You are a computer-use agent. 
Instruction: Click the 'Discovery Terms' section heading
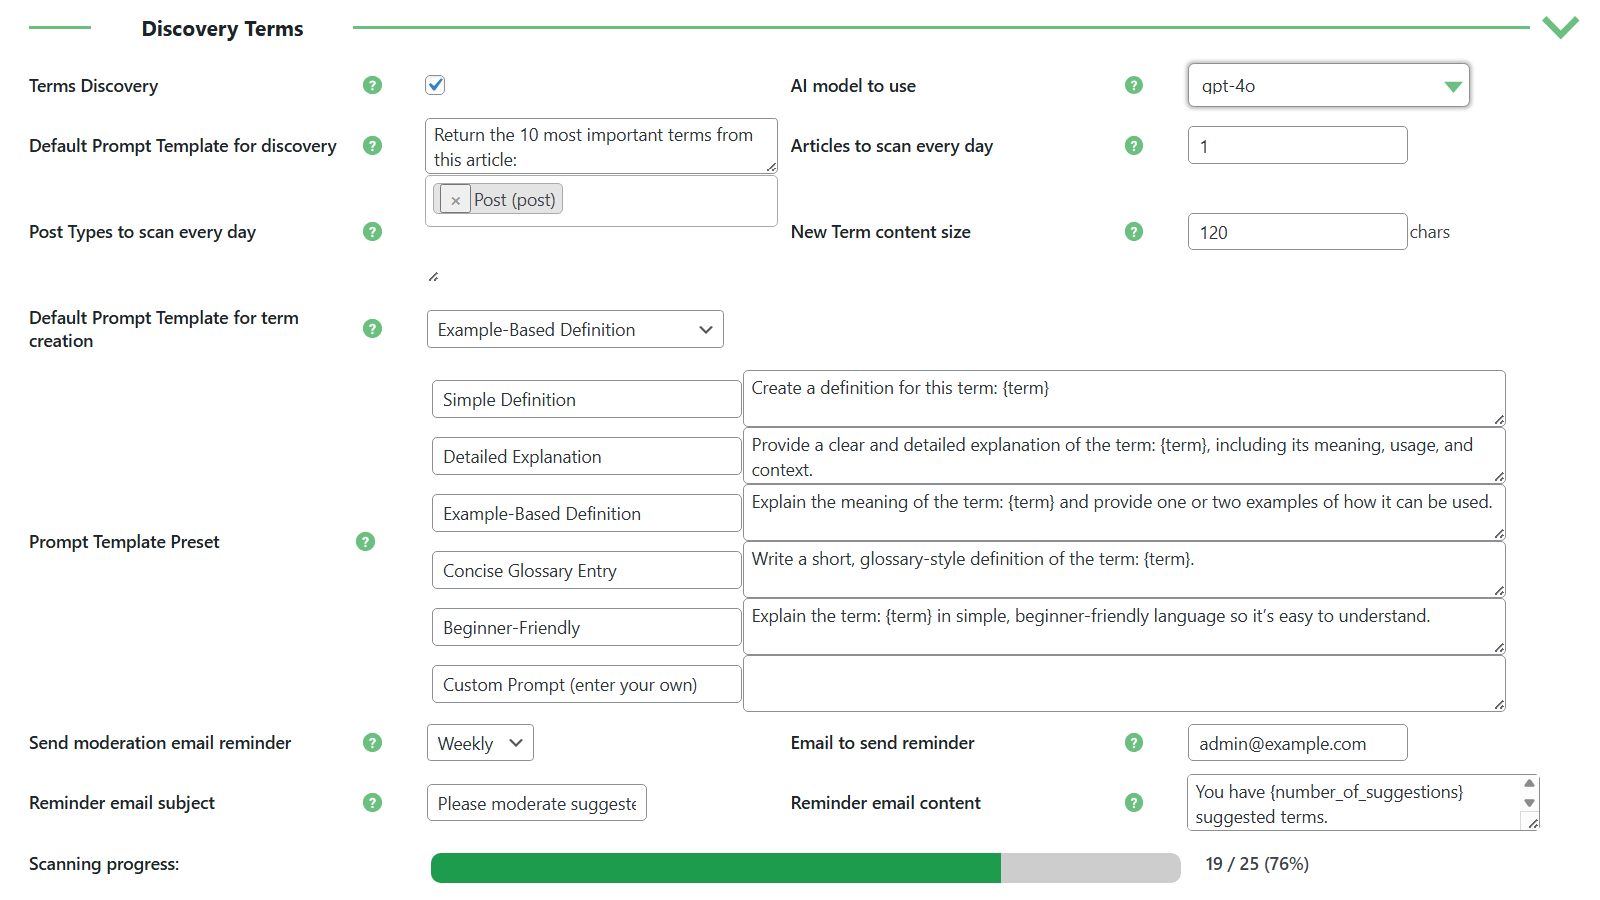click(222, 28)
